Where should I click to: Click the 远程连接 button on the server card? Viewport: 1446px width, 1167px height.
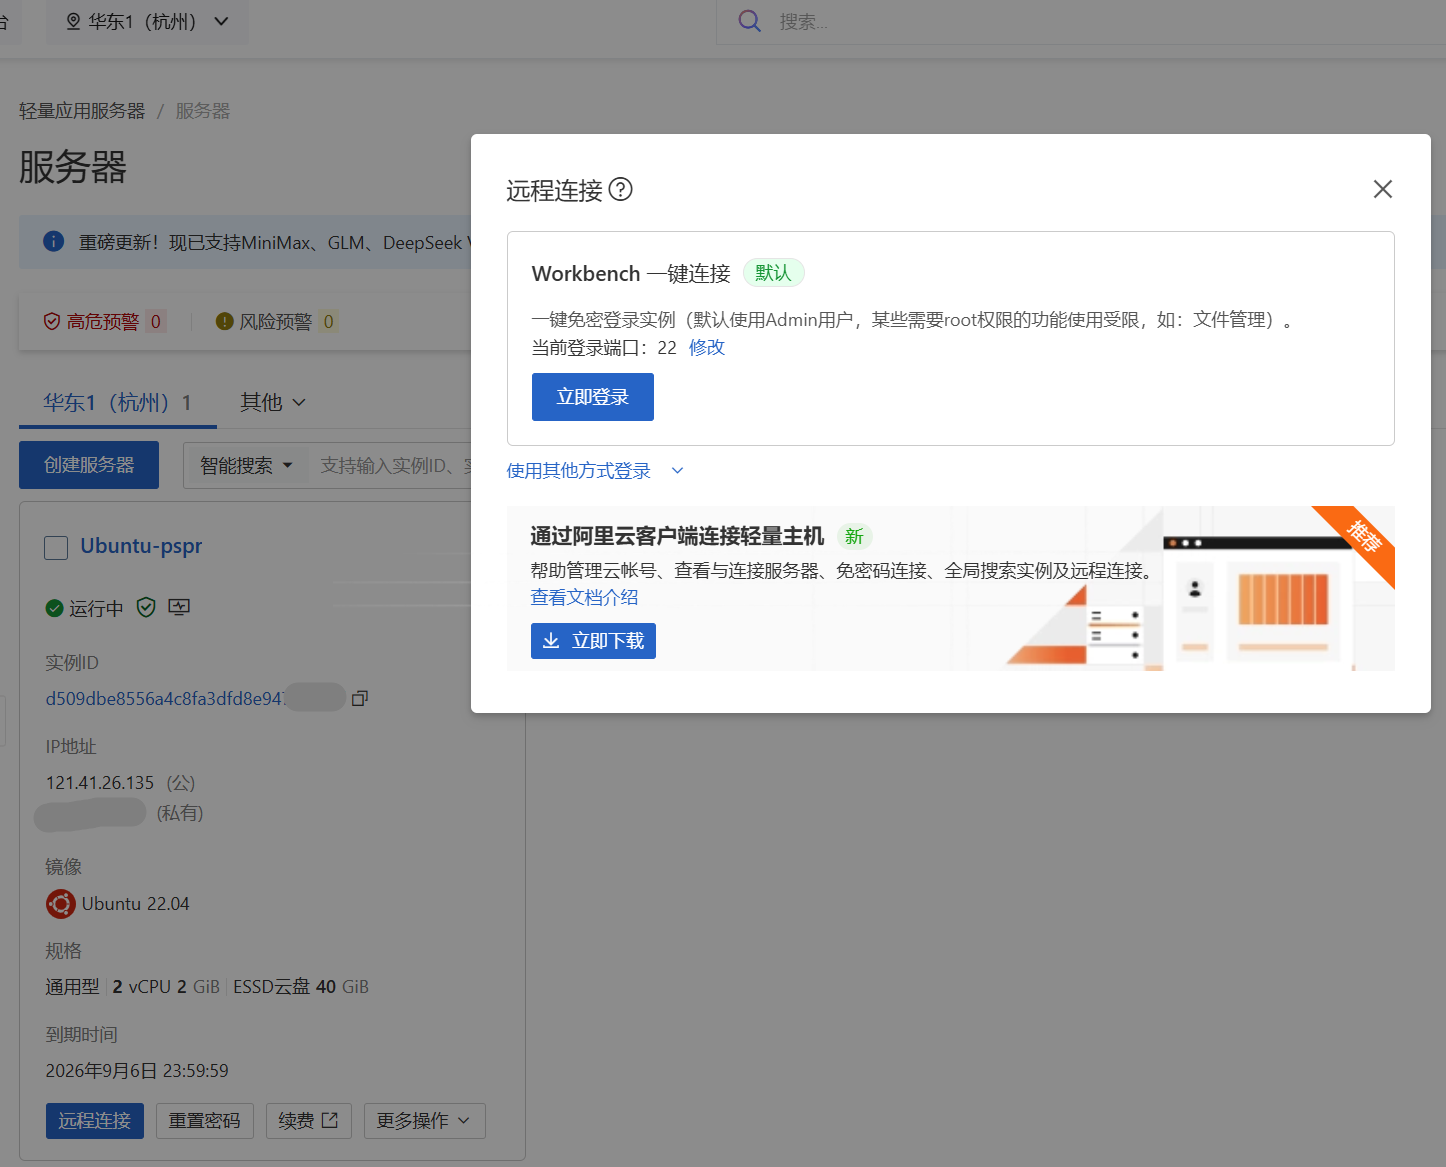95,1121
